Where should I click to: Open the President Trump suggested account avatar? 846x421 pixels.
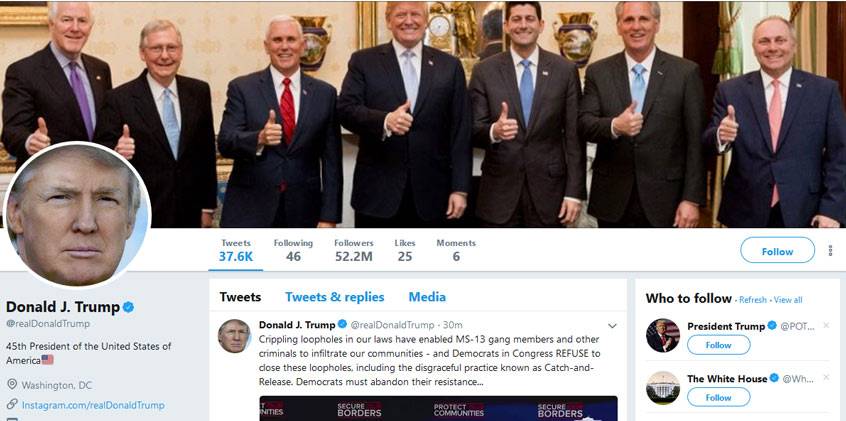pos(663,336)
